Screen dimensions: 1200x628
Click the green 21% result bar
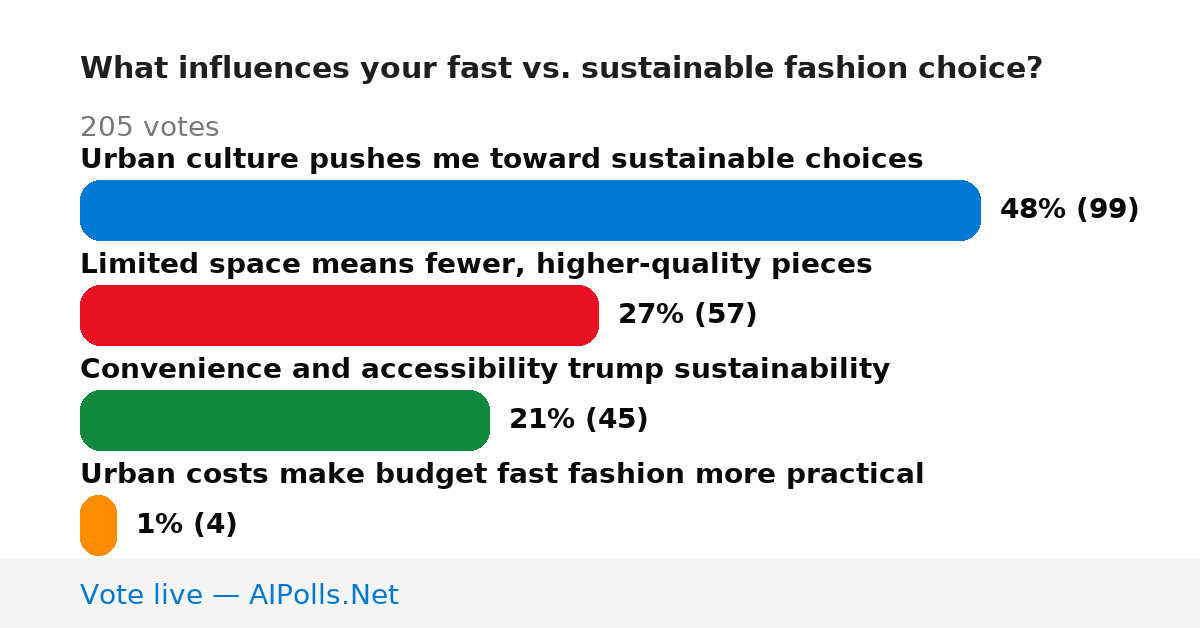point(285,420)
